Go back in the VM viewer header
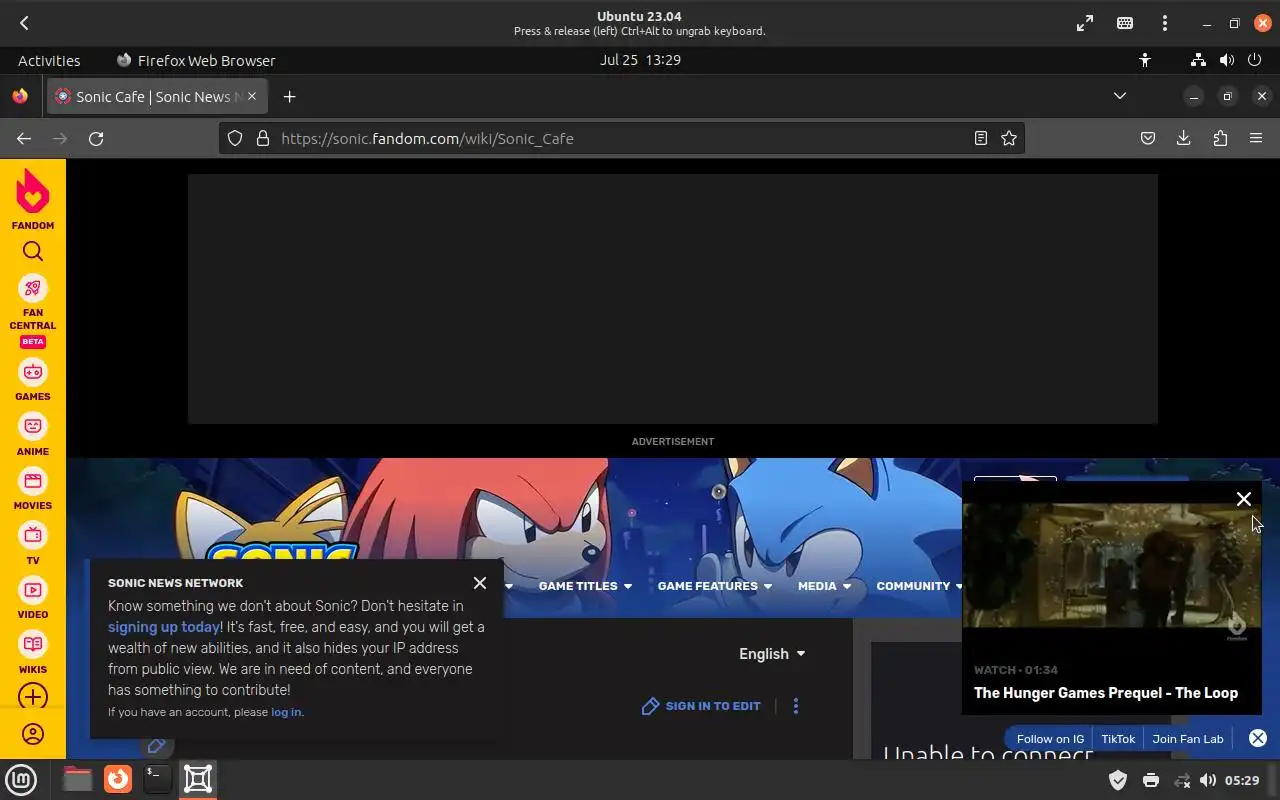Image resolution: width=1280 pixels, height=800 pixels. (24, 23)
